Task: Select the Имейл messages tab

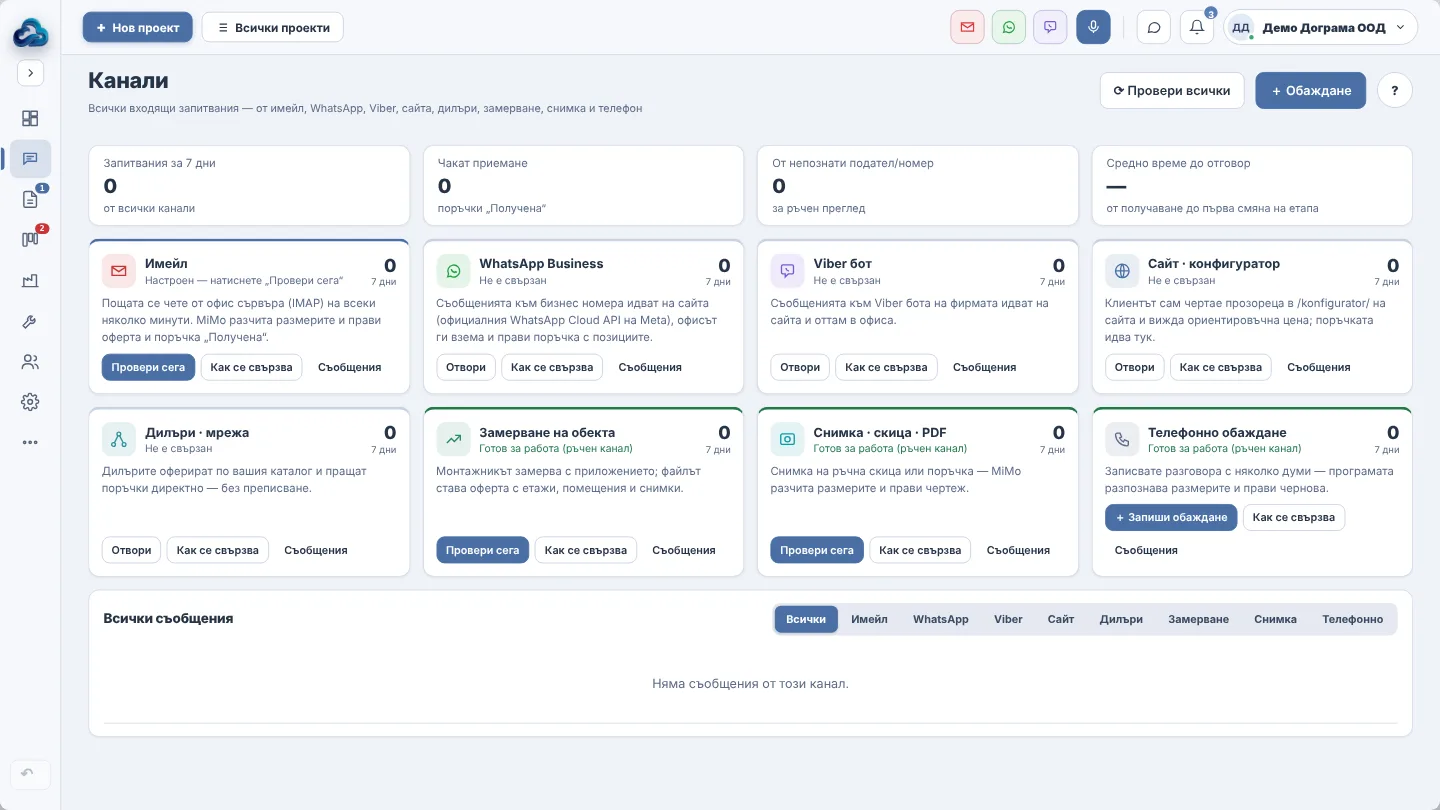Action: pos(869,619)
